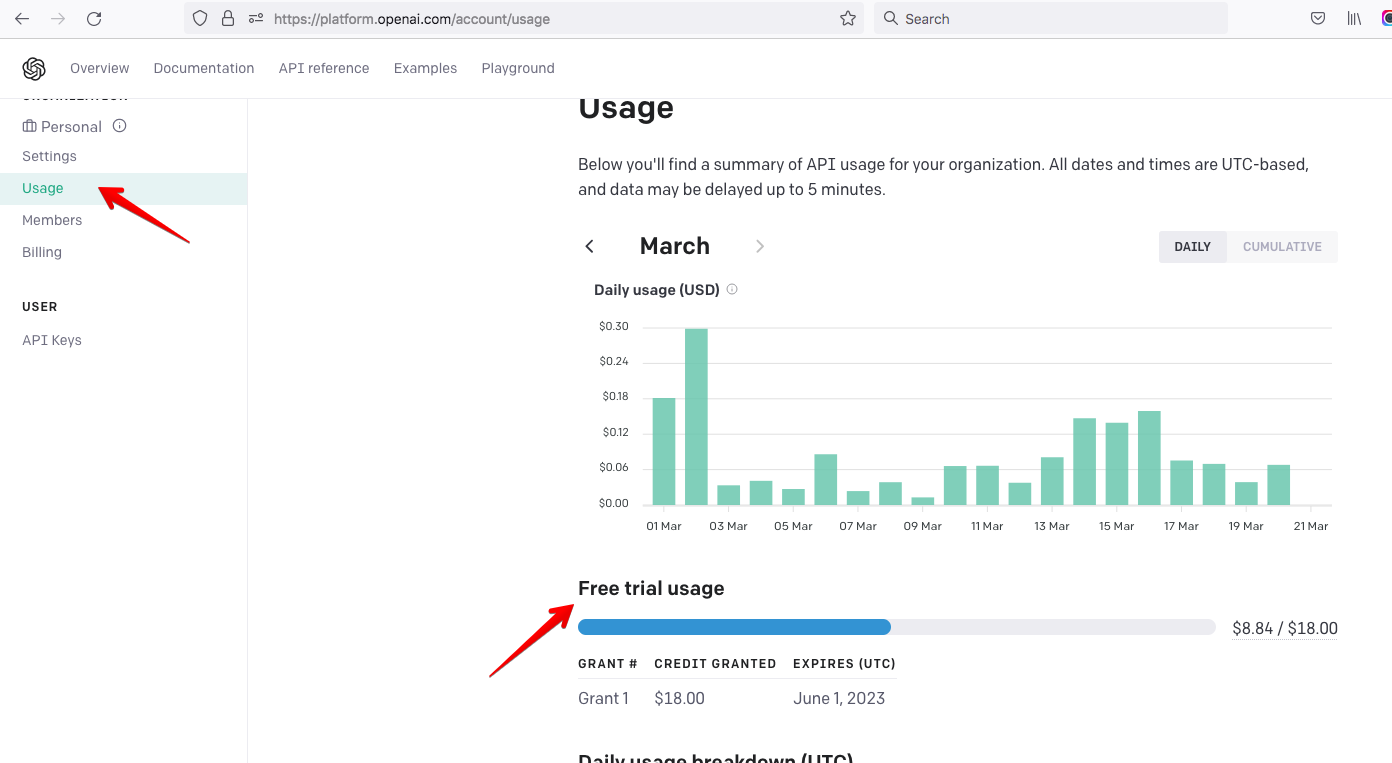Switch chart to DAILY view
Image resolution: width=1392 pixels, height=763 pixels.
tap(1192, 247)
